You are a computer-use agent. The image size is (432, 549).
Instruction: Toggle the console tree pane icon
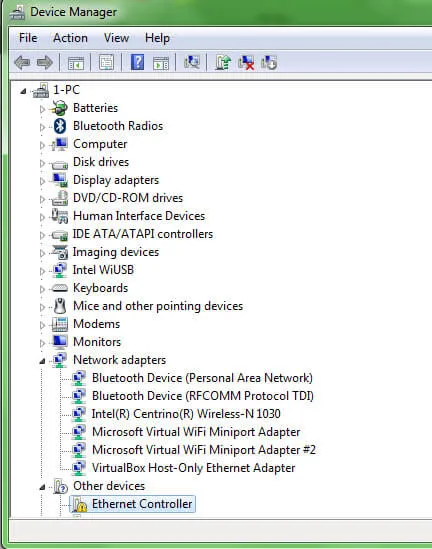point(76,63)
